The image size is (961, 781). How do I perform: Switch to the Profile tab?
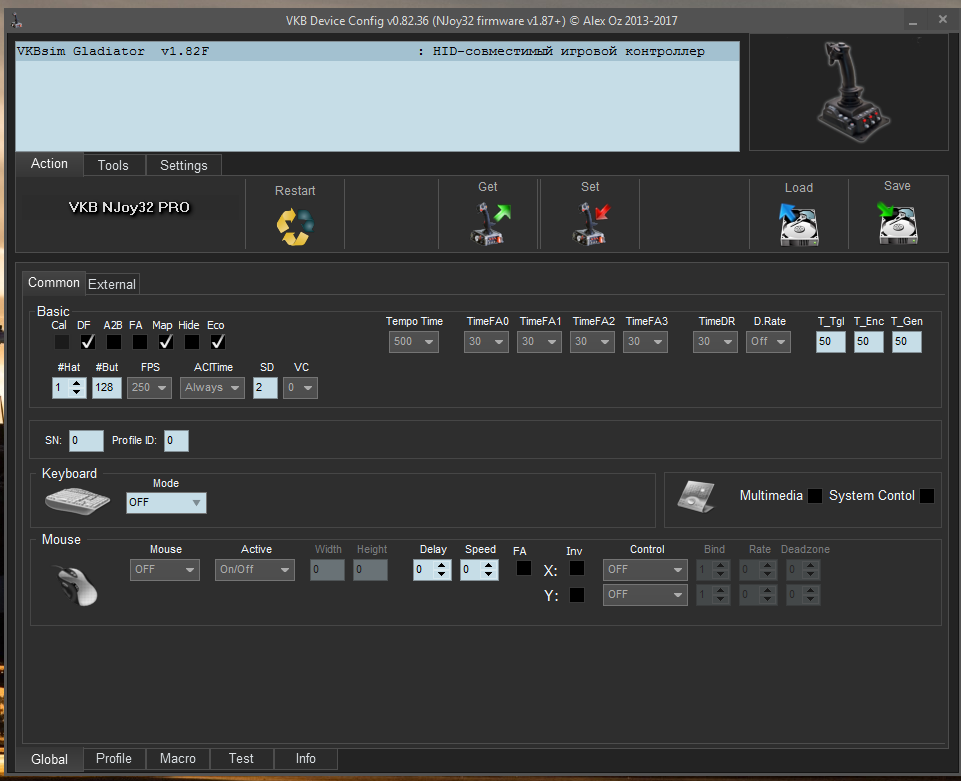(x=114, y=759)
